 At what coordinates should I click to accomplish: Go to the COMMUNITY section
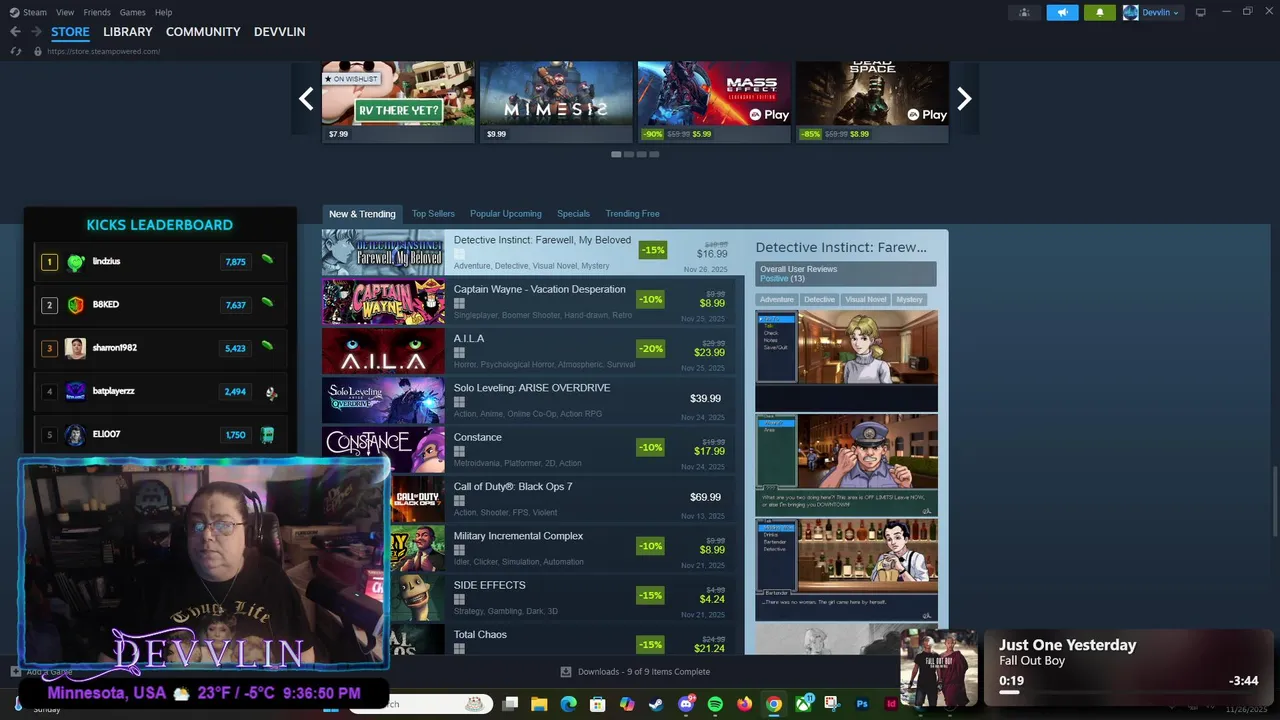(203, 32)
